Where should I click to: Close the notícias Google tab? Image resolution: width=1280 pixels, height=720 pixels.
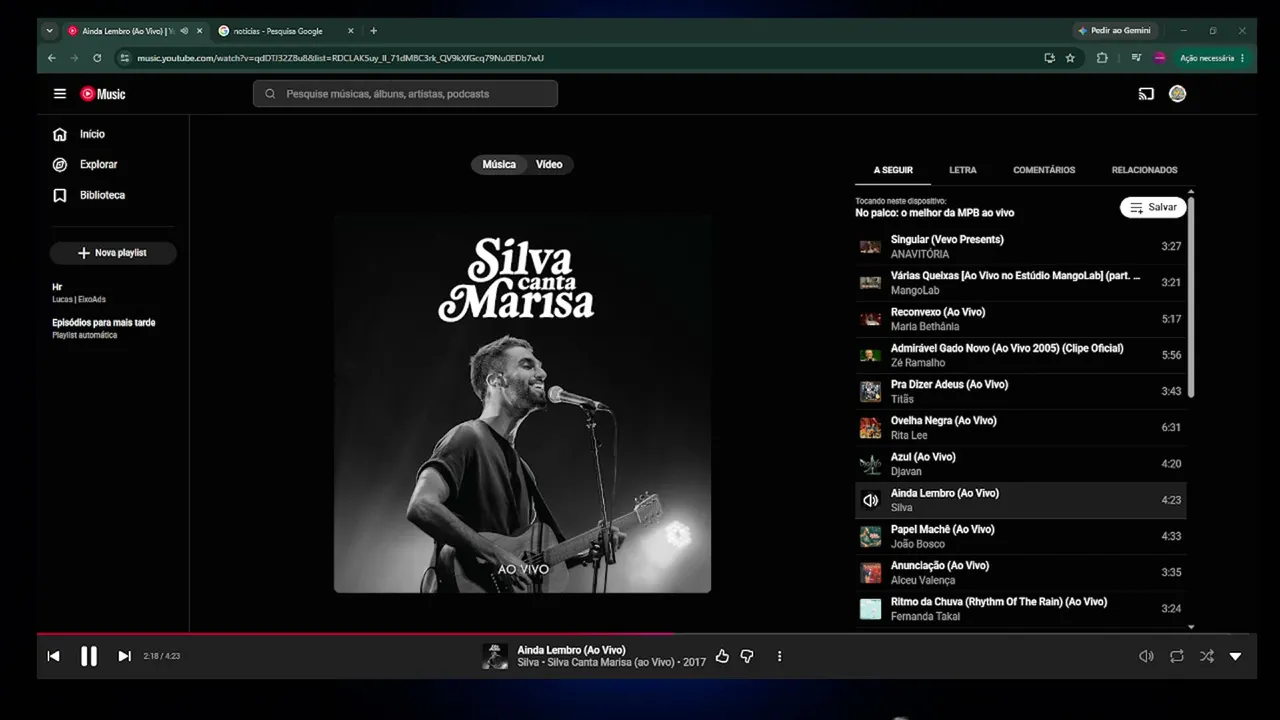(351, 31)
